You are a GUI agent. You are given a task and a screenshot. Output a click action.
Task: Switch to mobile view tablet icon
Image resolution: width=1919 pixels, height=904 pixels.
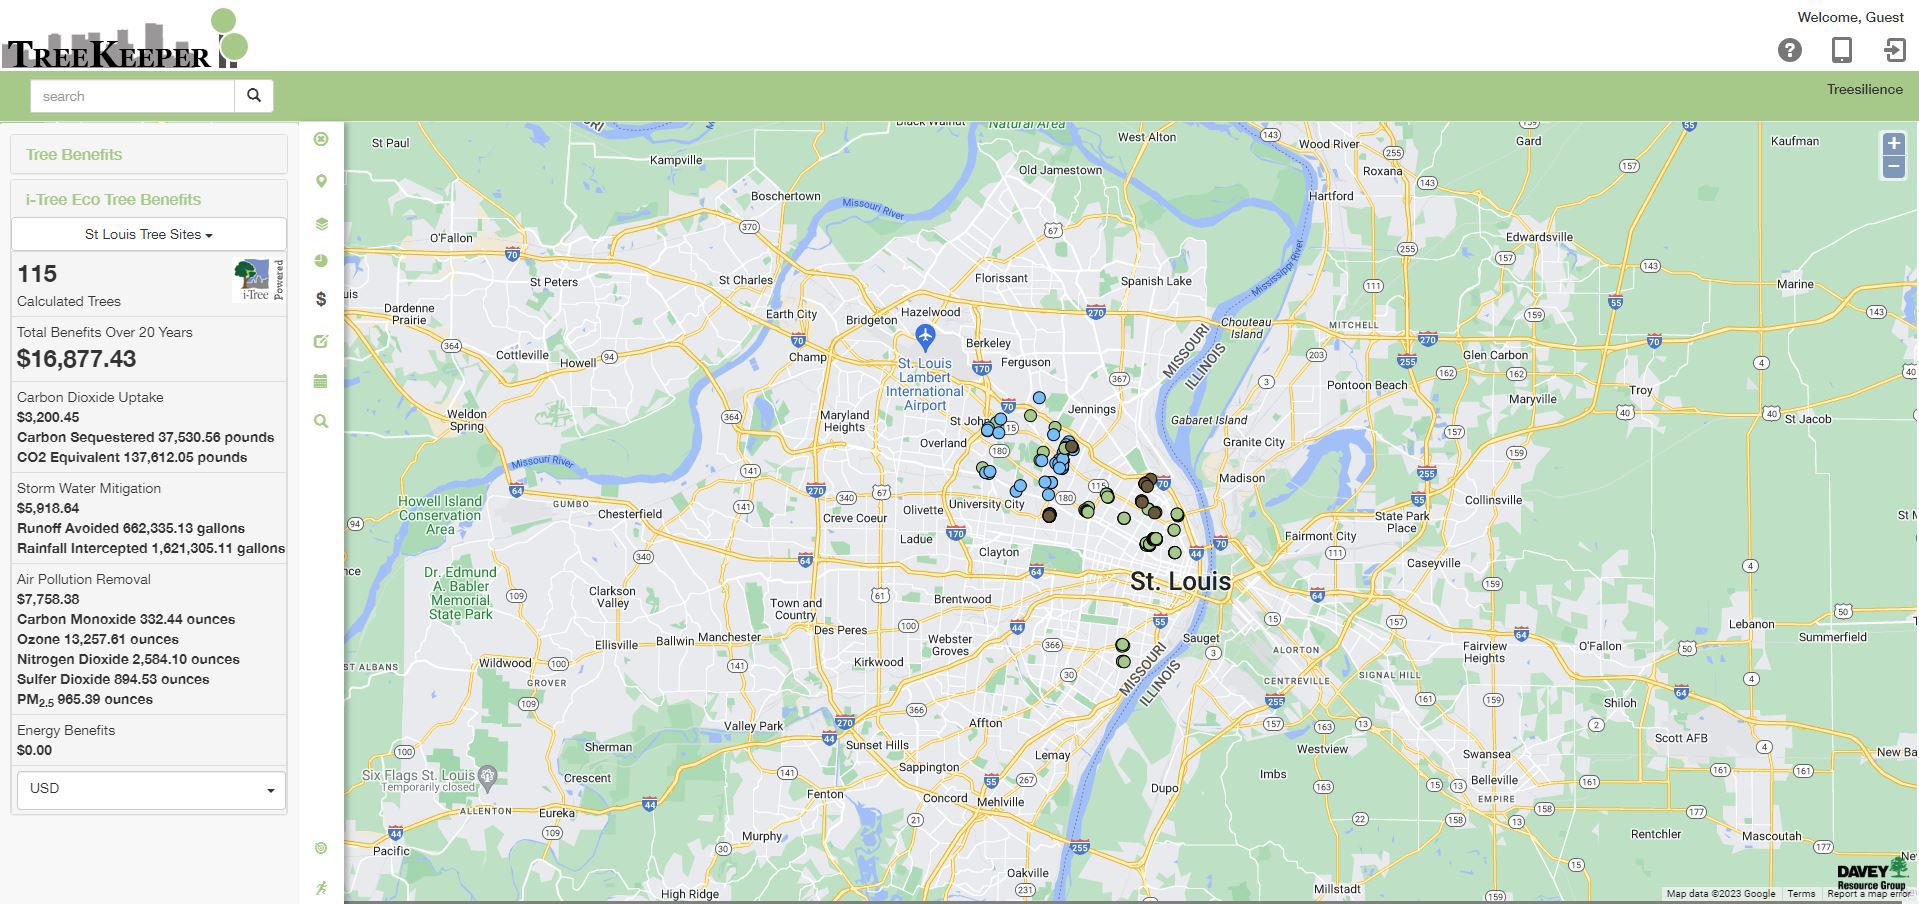[x=1841, y=50]
